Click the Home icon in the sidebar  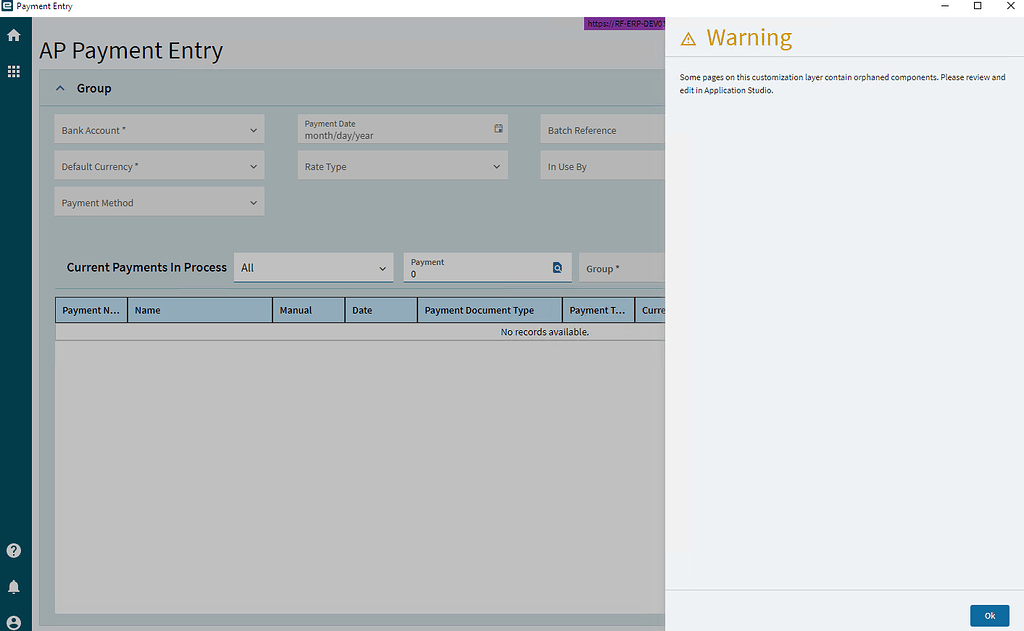[14, 34]
